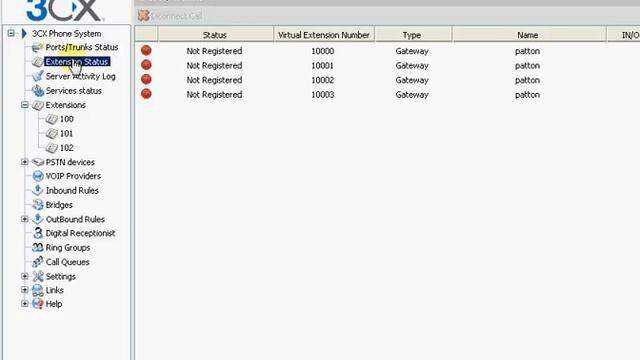Click the Bridges icon
This screenshot has height=360, width=640.
coord(38,204)
